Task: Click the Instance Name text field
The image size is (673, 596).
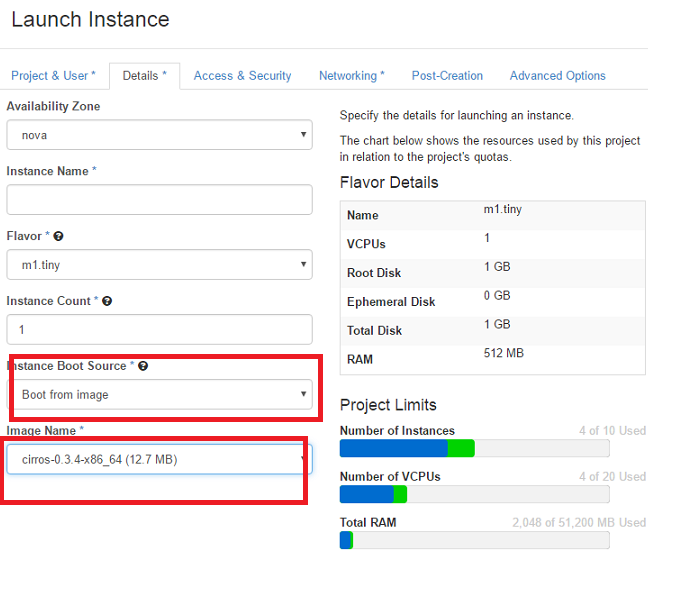Action: coord(159,200)
